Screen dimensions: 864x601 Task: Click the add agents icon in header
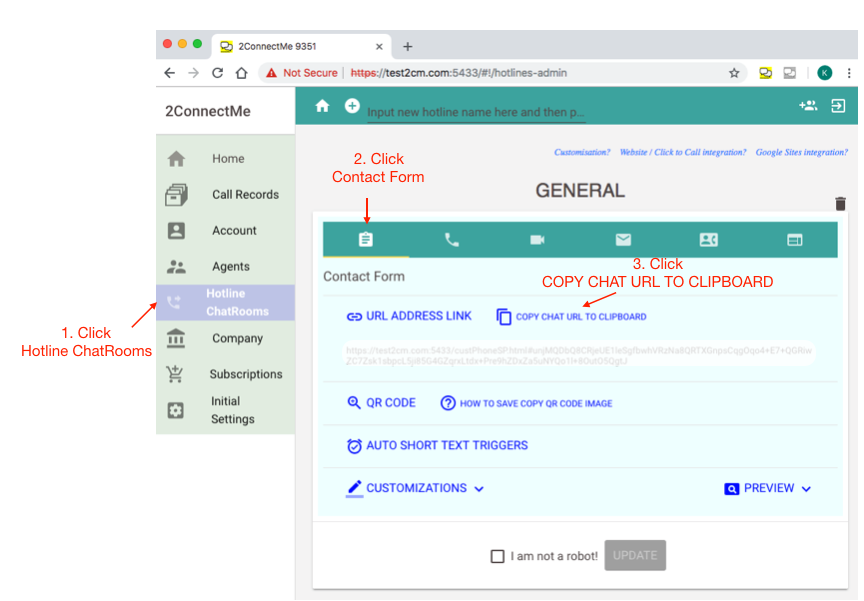coord(808,105)
